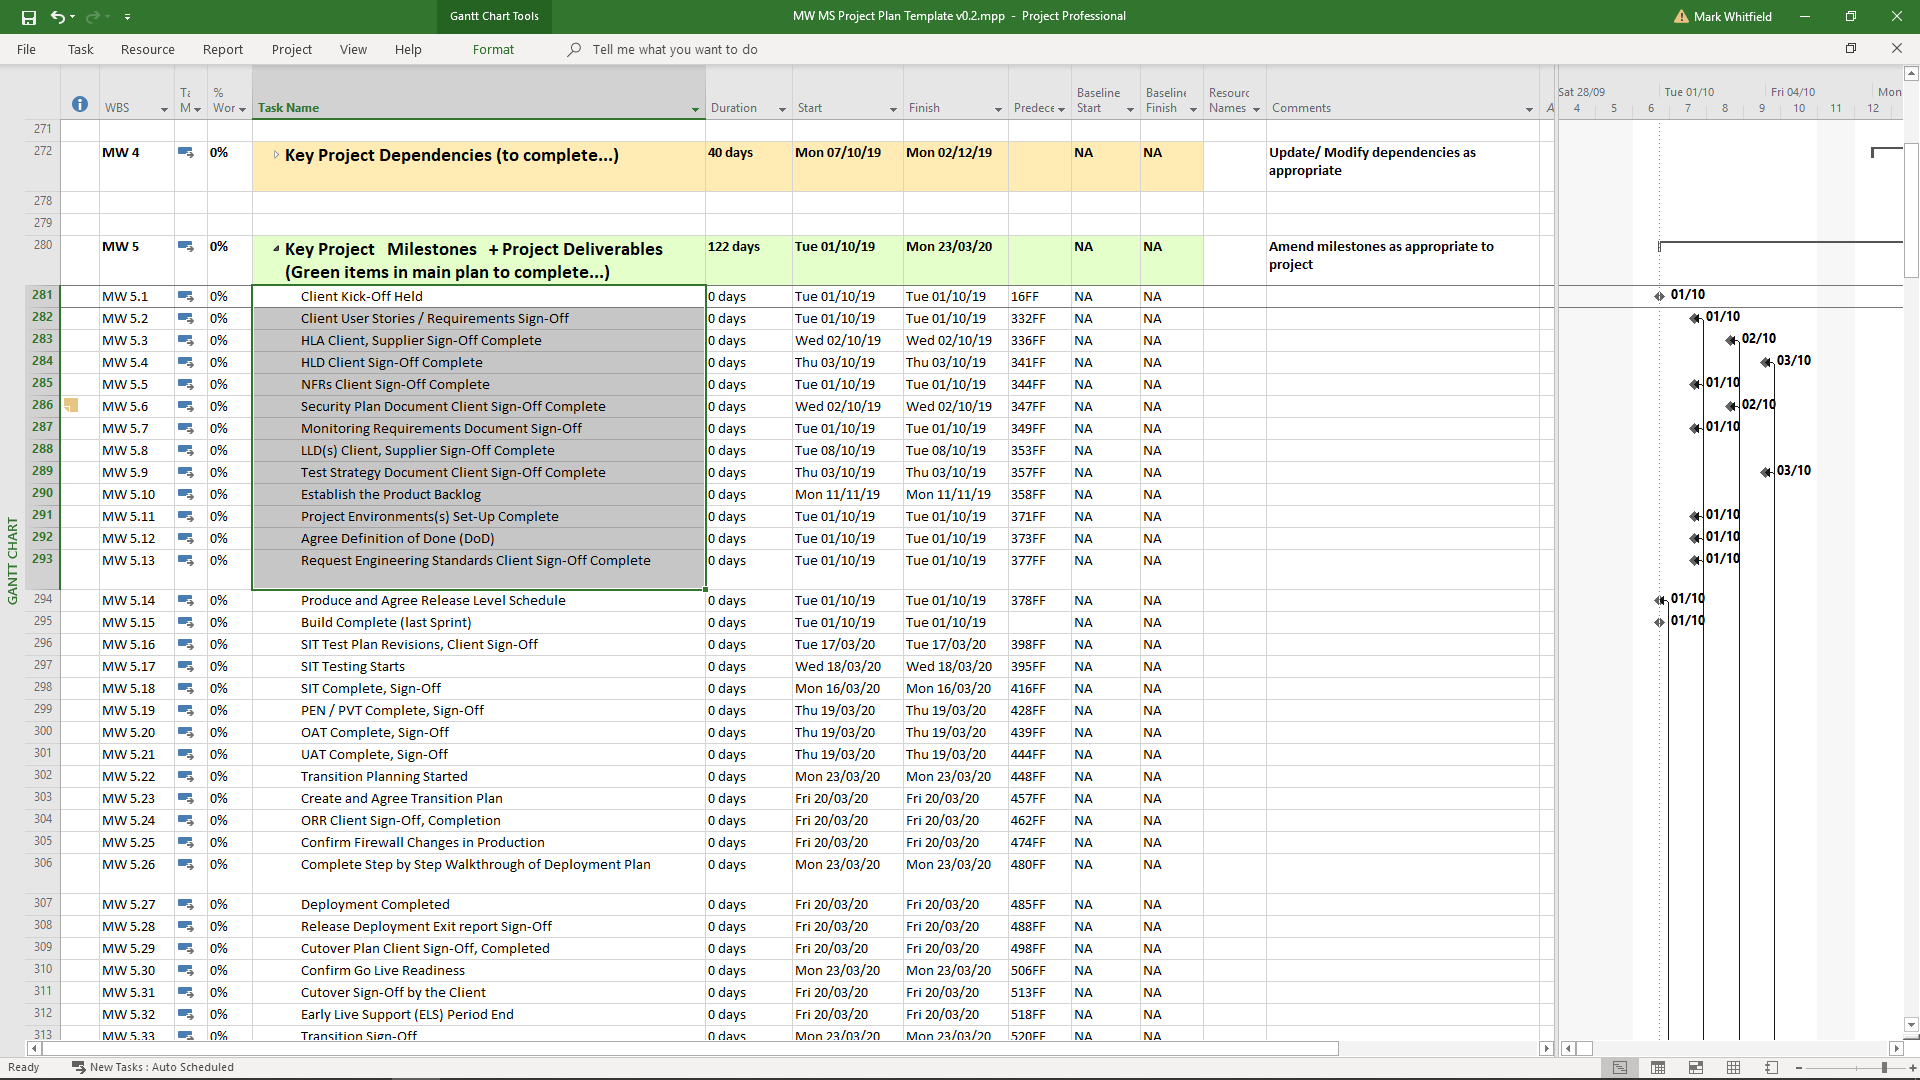Open the Report view icon in status bar

point(1771,1068)
